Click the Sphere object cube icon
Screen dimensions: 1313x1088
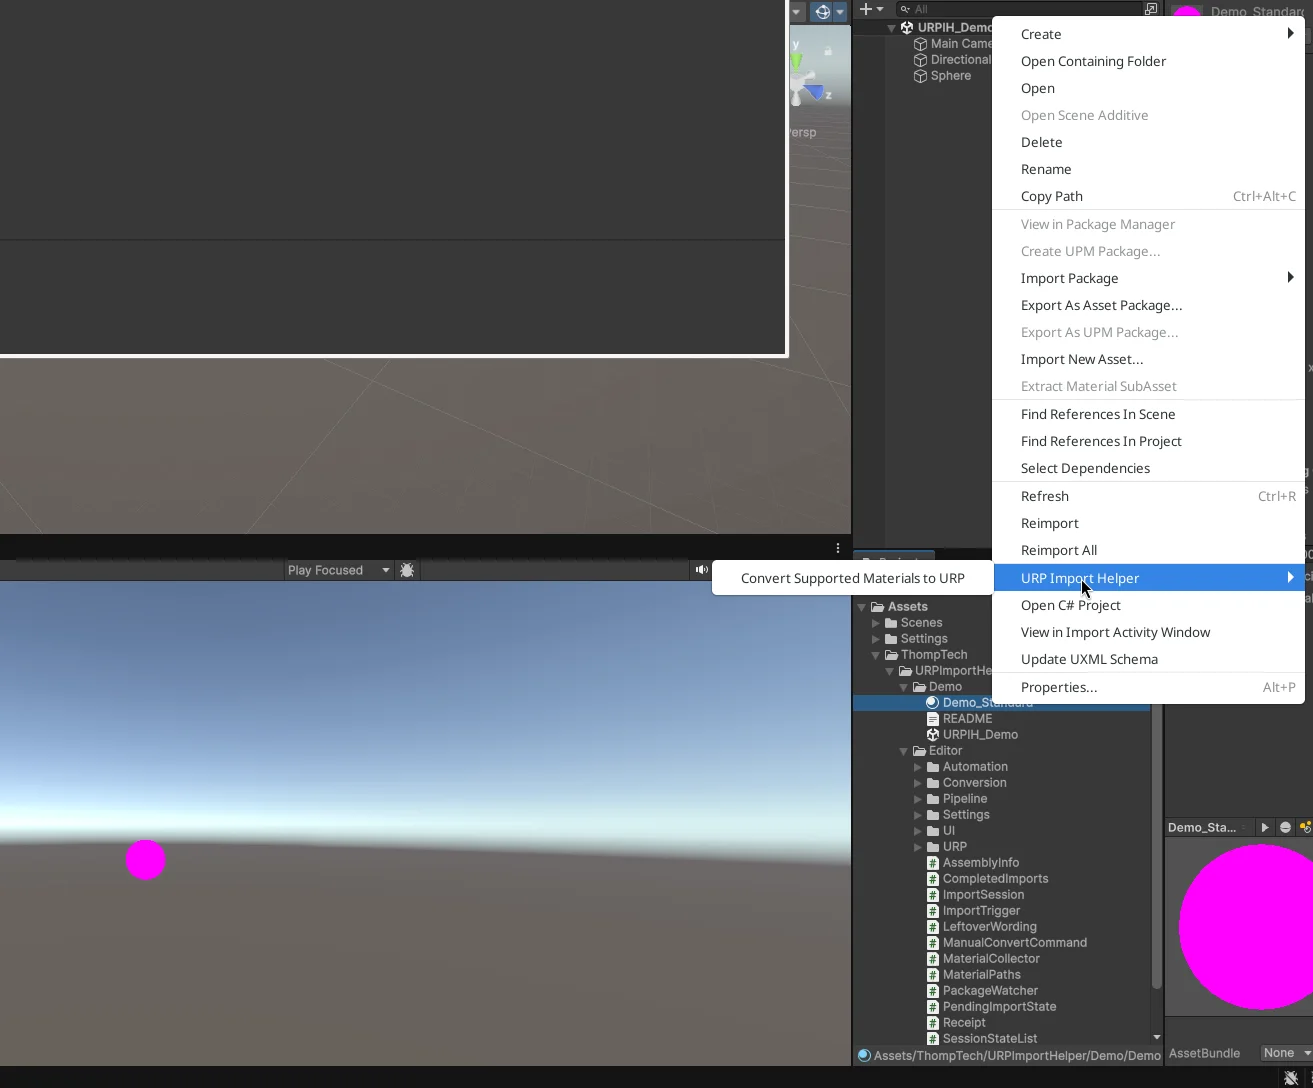(921, 76)
